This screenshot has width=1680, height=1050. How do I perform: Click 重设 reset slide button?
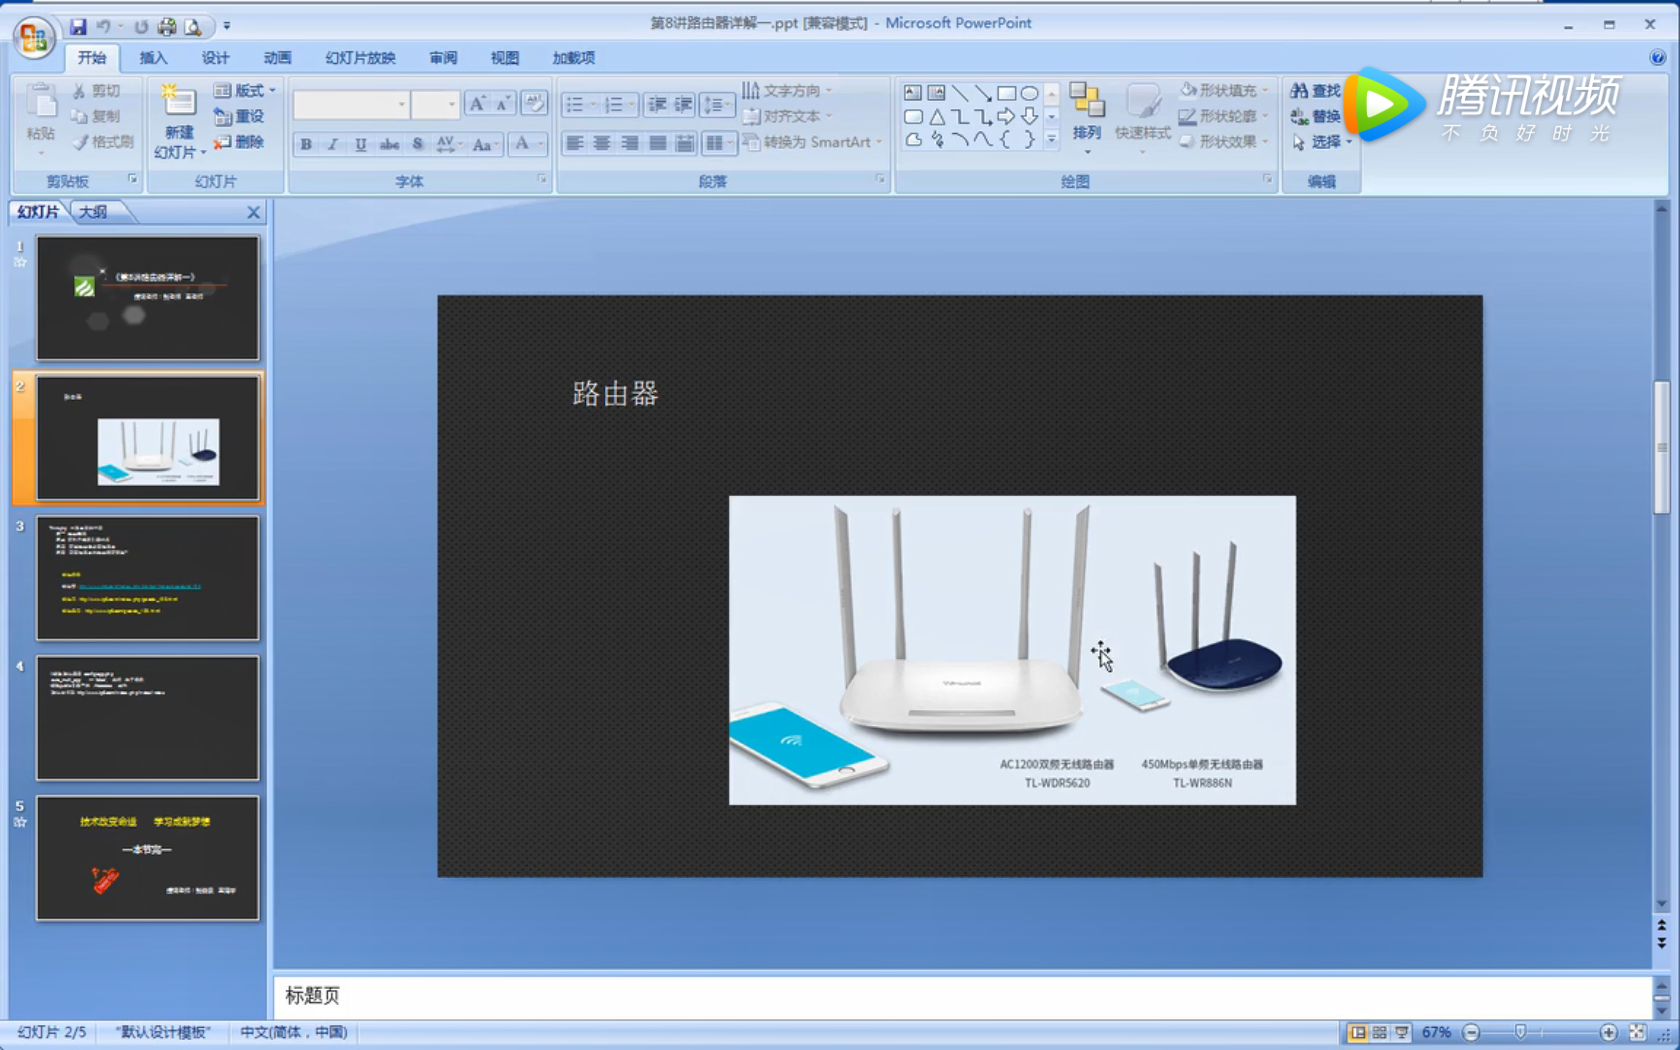tap(239, 116)
